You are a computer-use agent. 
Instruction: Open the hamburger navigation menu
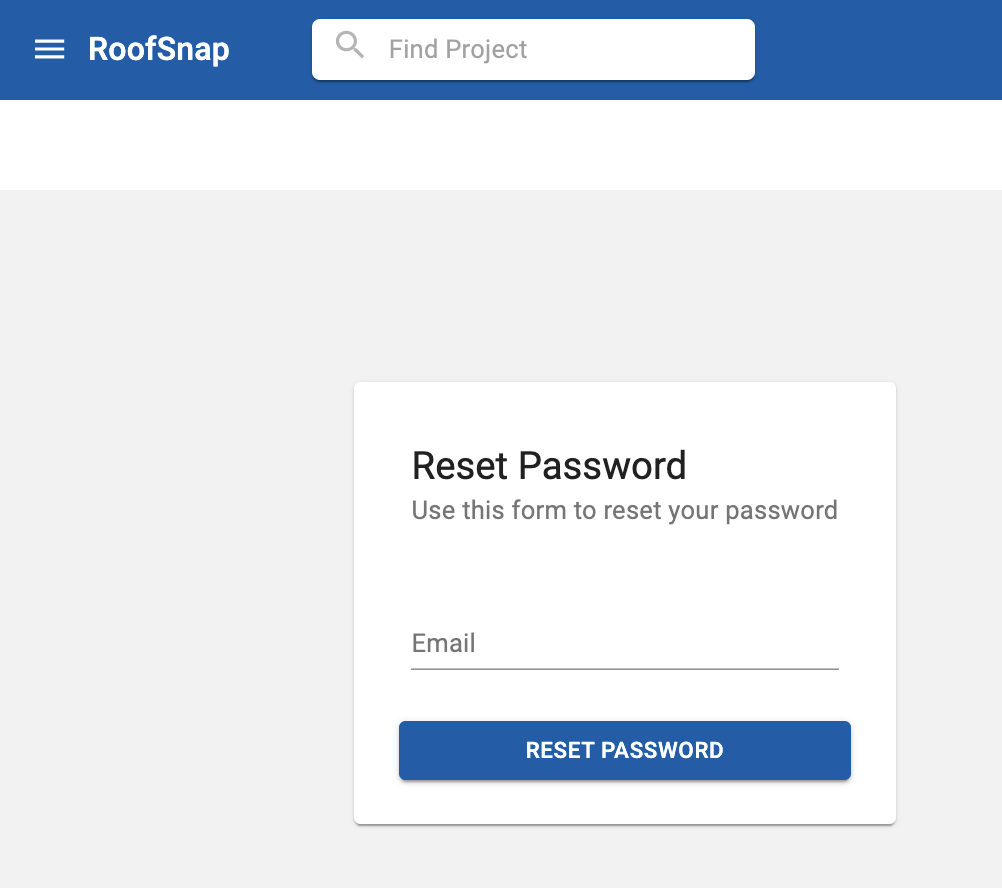point(49,49)
